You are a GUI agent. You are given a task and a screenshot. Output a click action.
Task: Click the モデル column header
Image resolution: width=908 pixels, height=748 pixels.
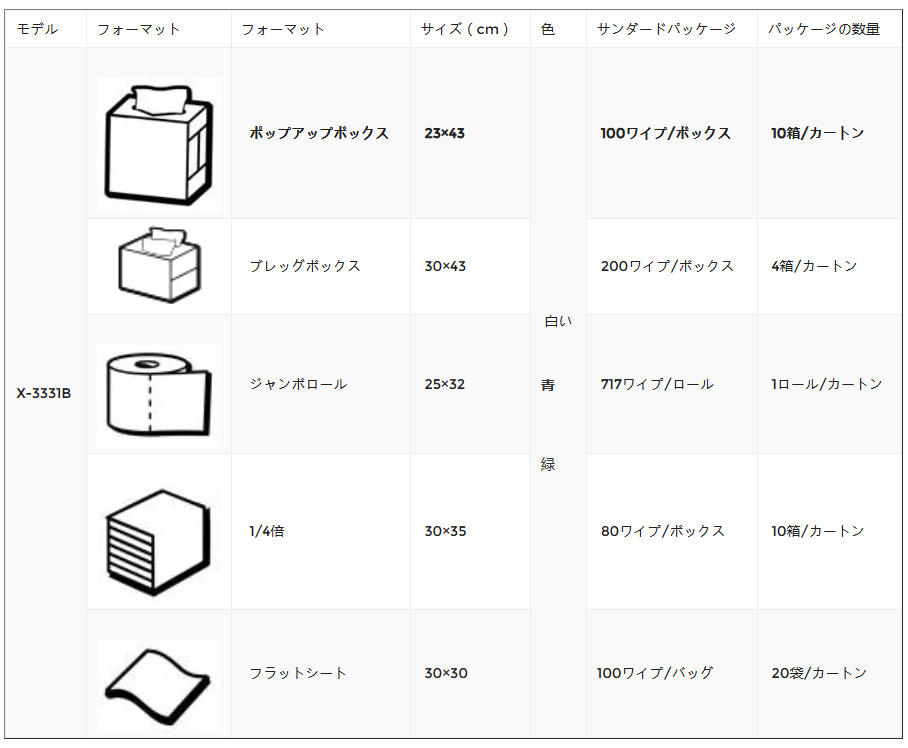pyautogui.click(x=38, y=29)
